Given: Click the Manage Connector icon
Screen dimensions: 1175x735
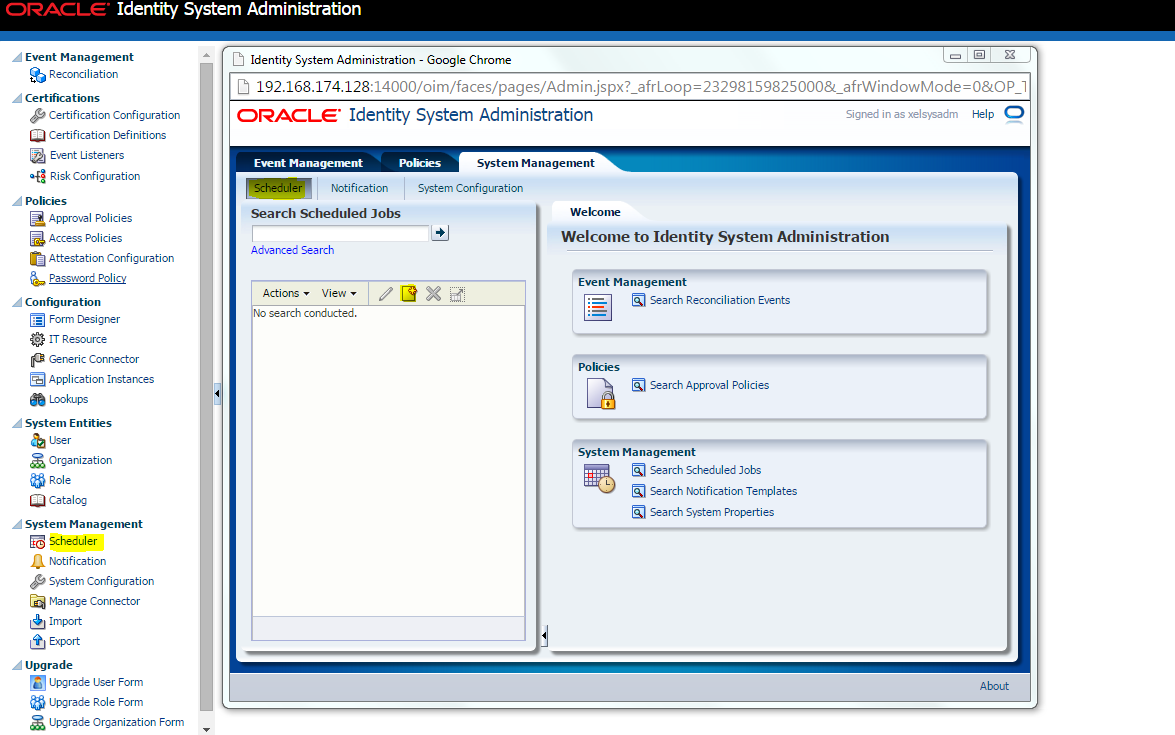Looking at the screenshot, I should tap(37, 602).
